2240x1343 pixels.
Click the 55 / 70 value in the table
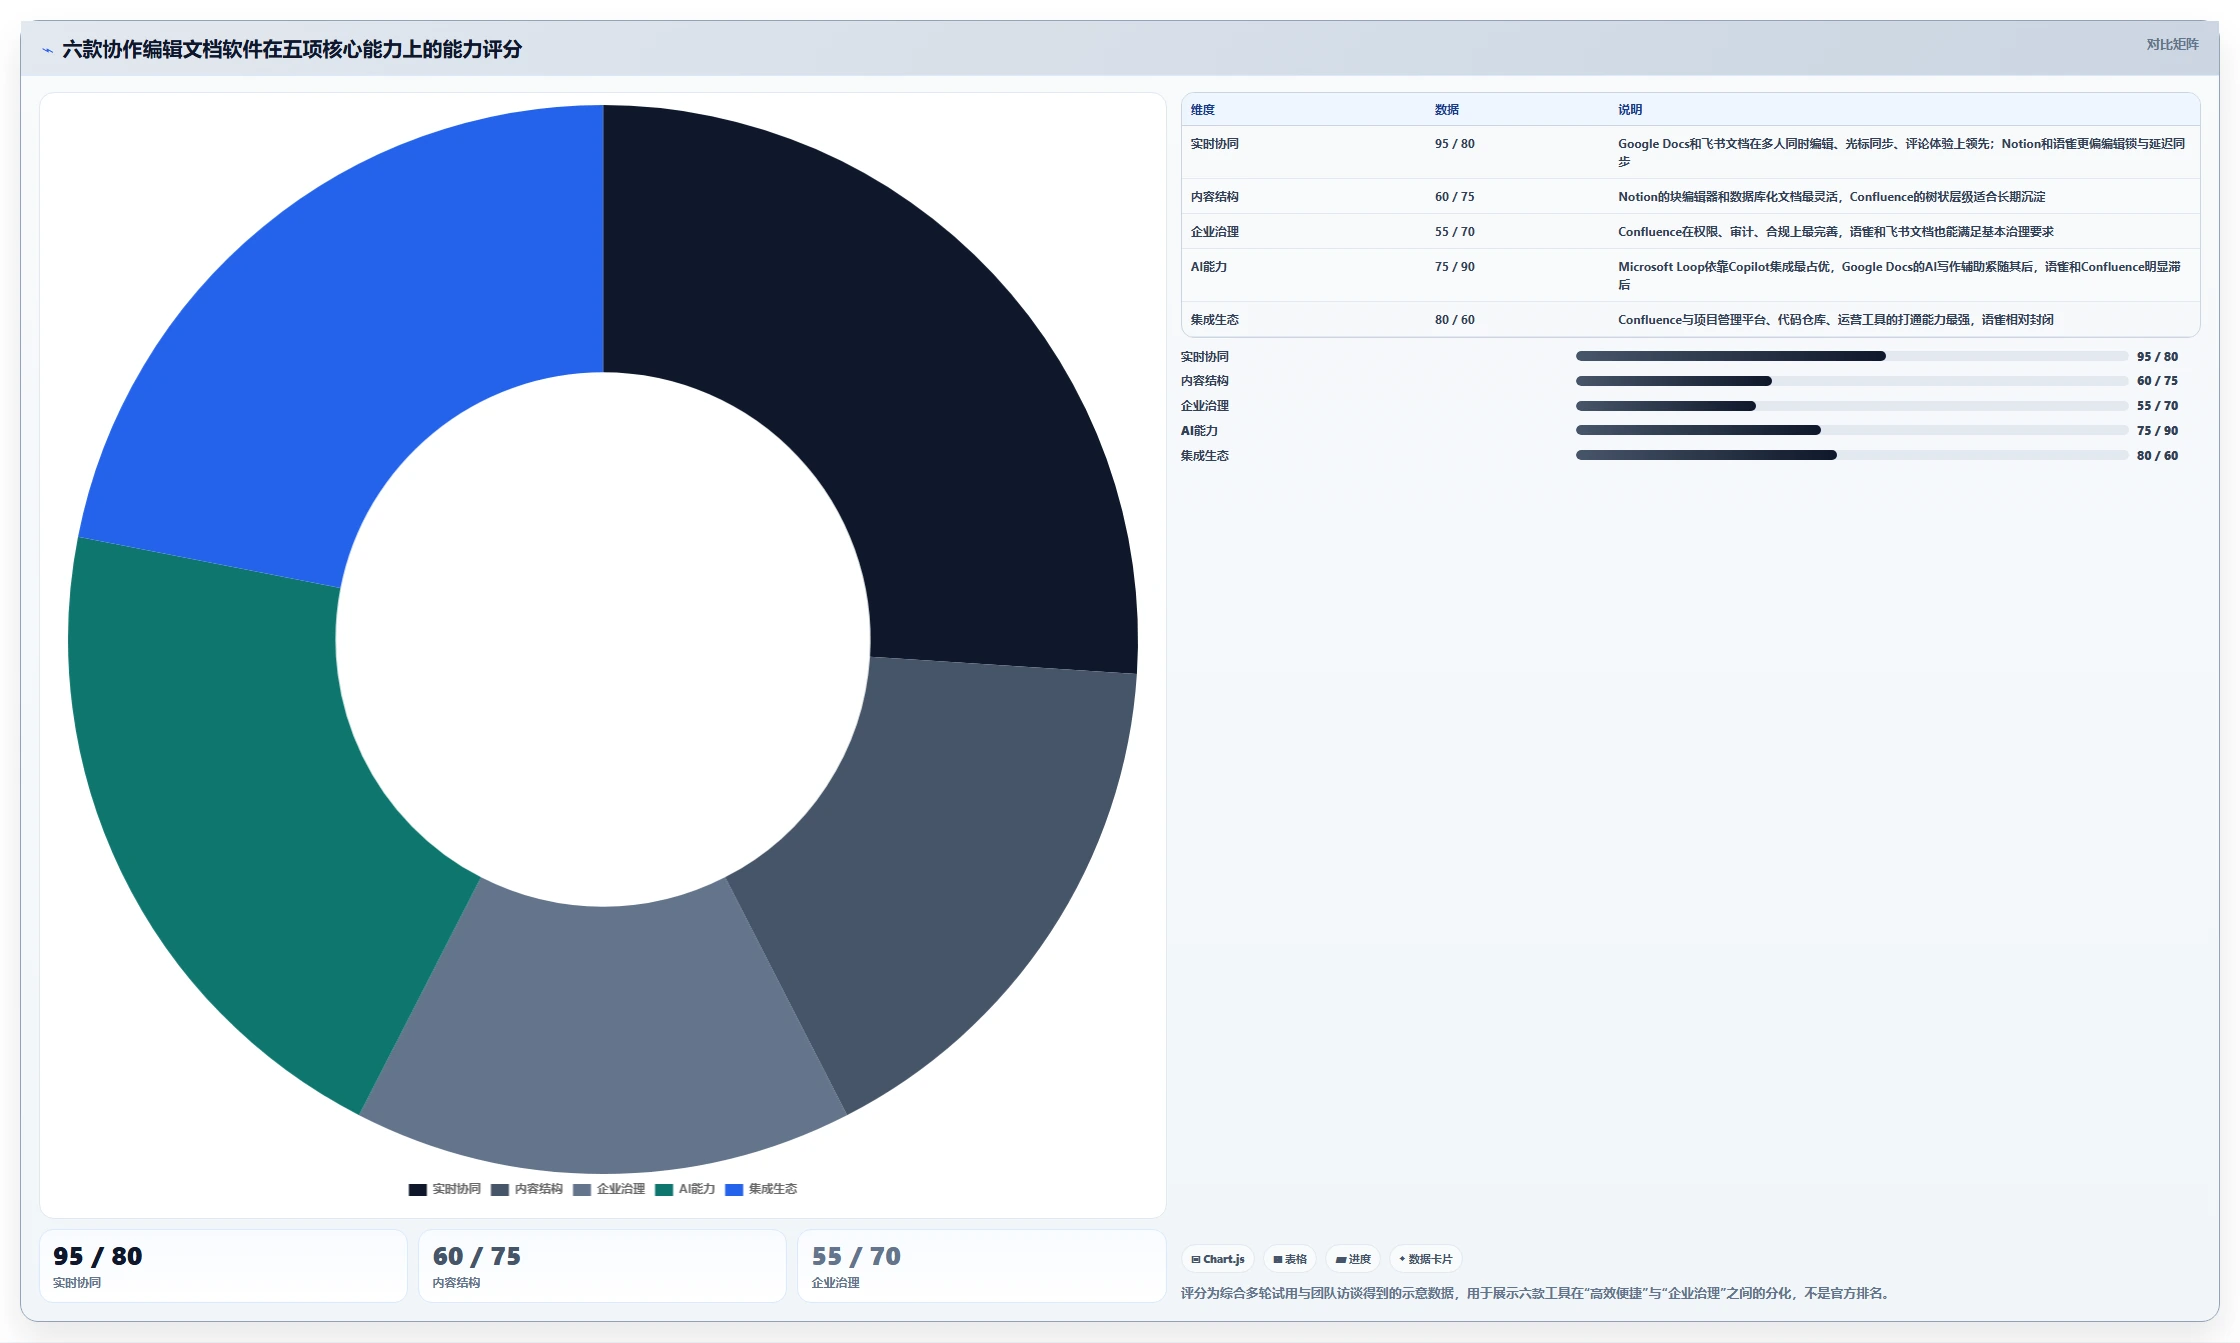click(x=1455, y=232)
